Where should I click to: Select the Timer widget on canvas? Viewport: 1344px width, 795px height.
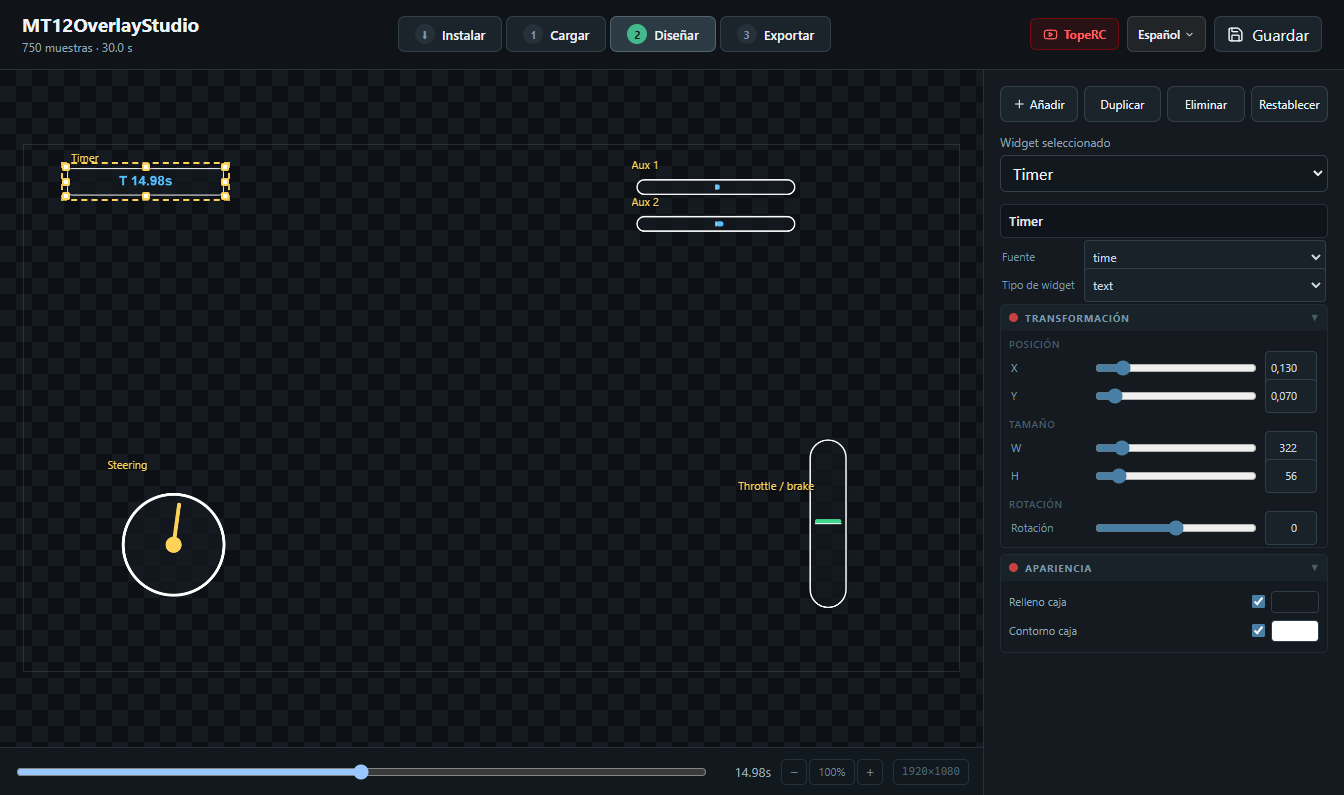coord(146,181)
